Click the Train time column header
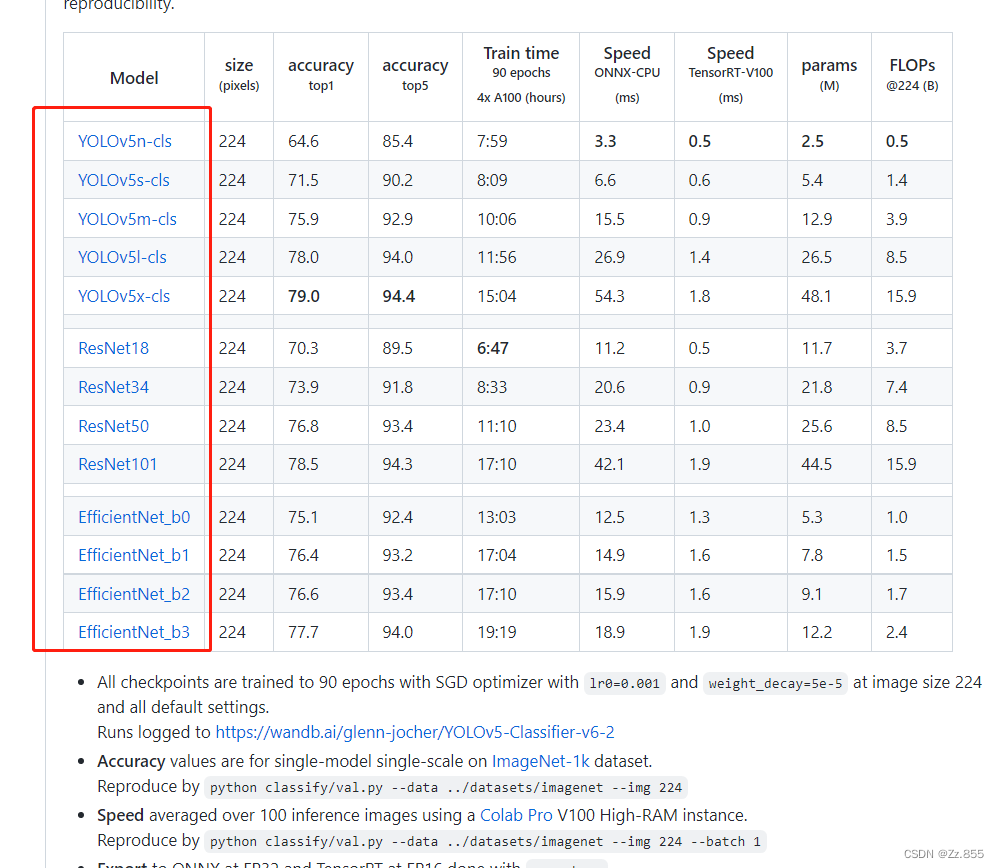This screenshot has width=999, height=868. click(521, 75)
